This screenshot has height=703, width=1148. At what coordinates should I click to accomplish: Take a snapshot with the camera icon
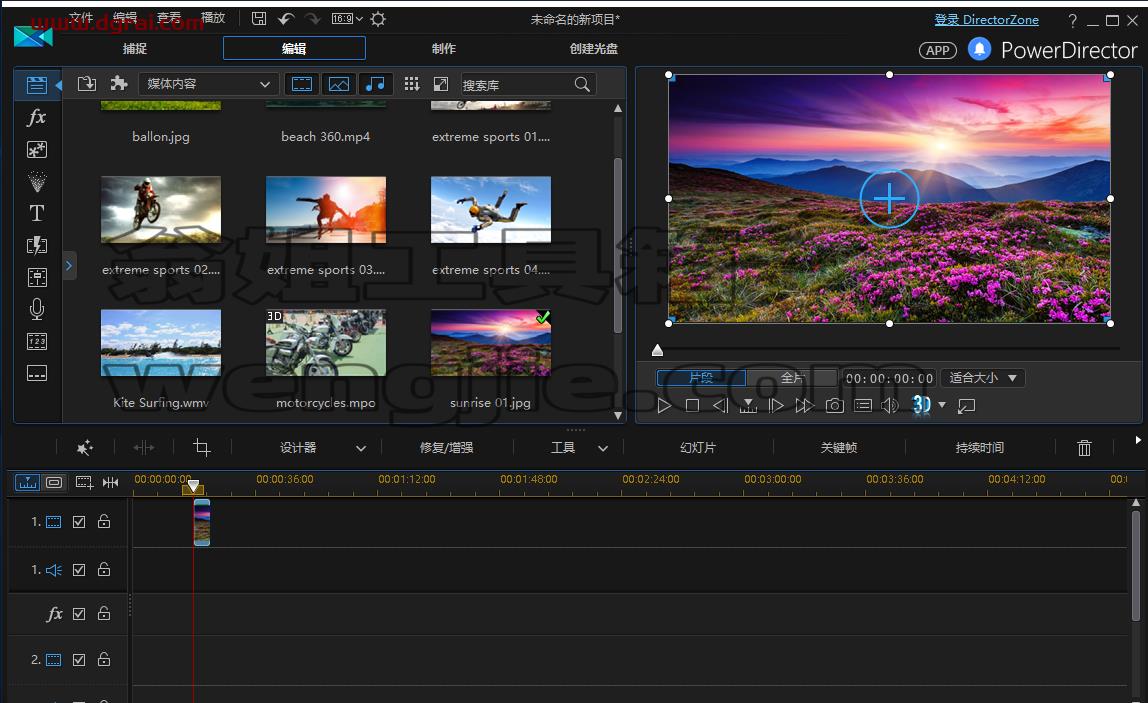[x=835, y=405]
